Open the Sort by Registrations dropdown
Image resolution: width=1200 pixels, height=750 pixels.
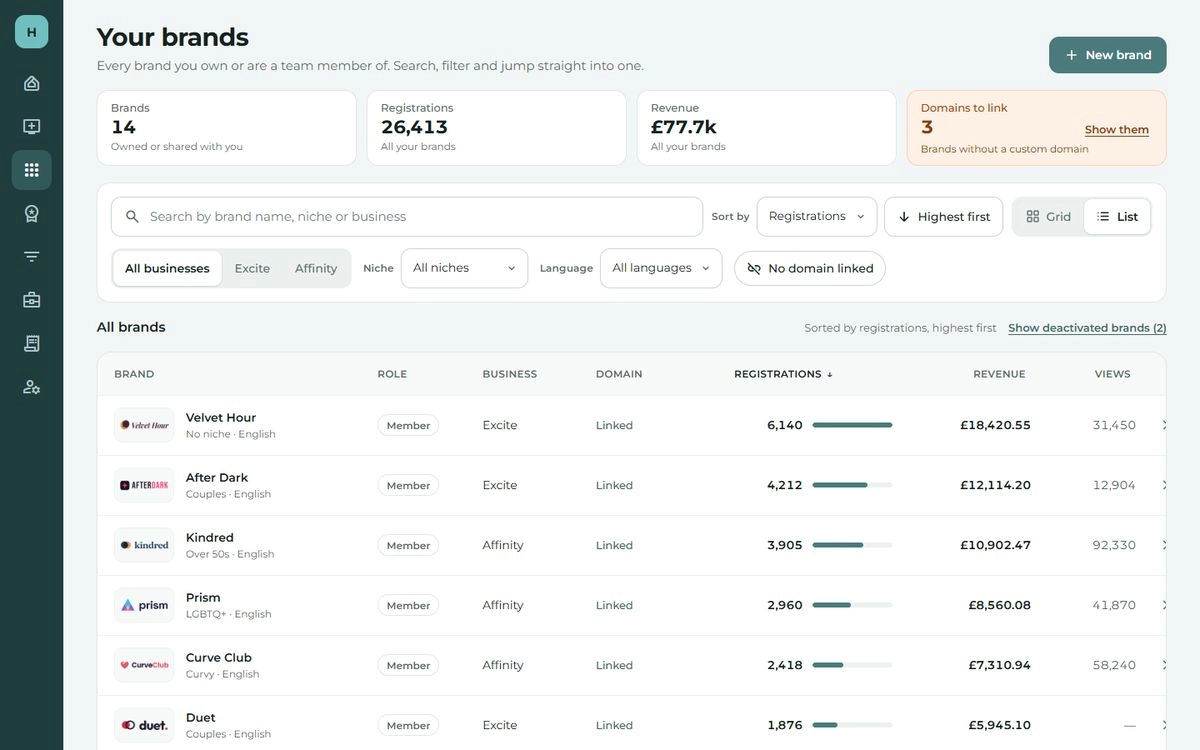click(817, 217)
